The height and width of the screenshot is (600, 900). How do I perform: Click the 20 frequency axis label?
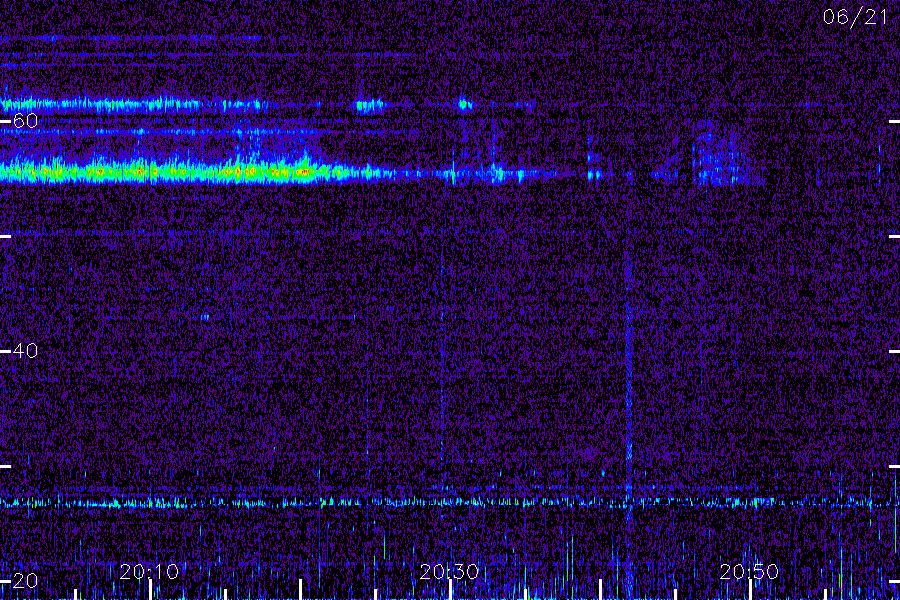click(25, 580)
